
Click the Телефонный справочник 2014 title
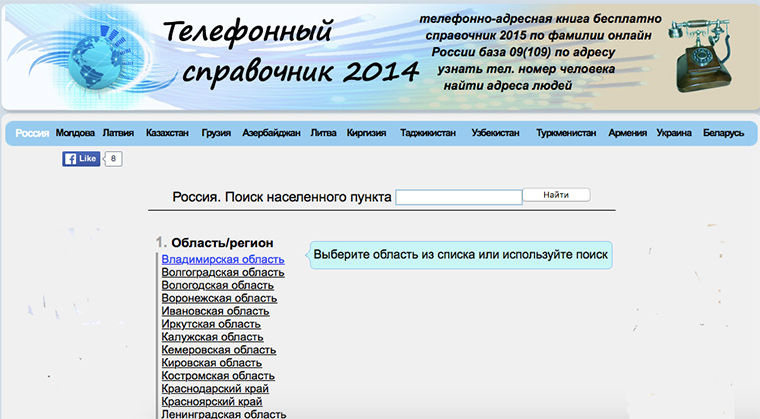point(291,52)
